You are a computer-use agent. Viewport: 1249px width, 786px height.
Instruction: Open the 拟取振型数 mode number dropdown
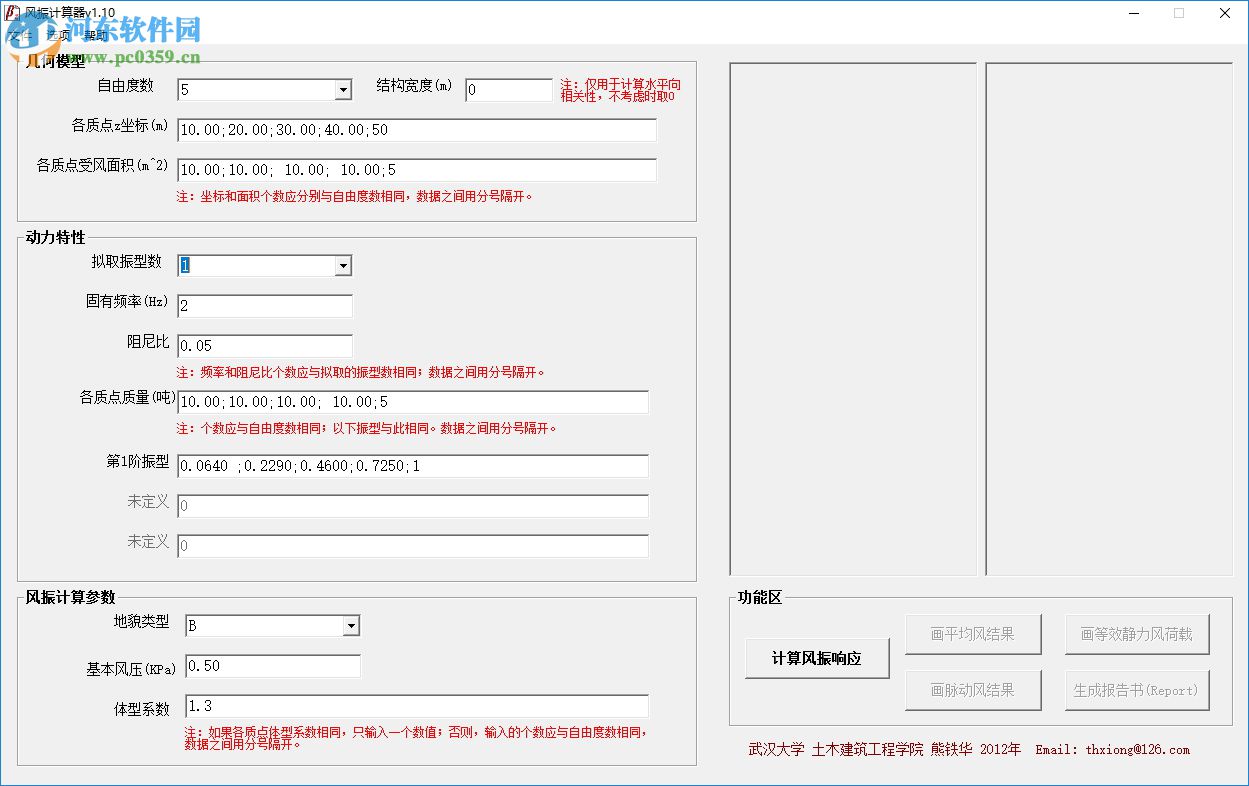[344, 265]
